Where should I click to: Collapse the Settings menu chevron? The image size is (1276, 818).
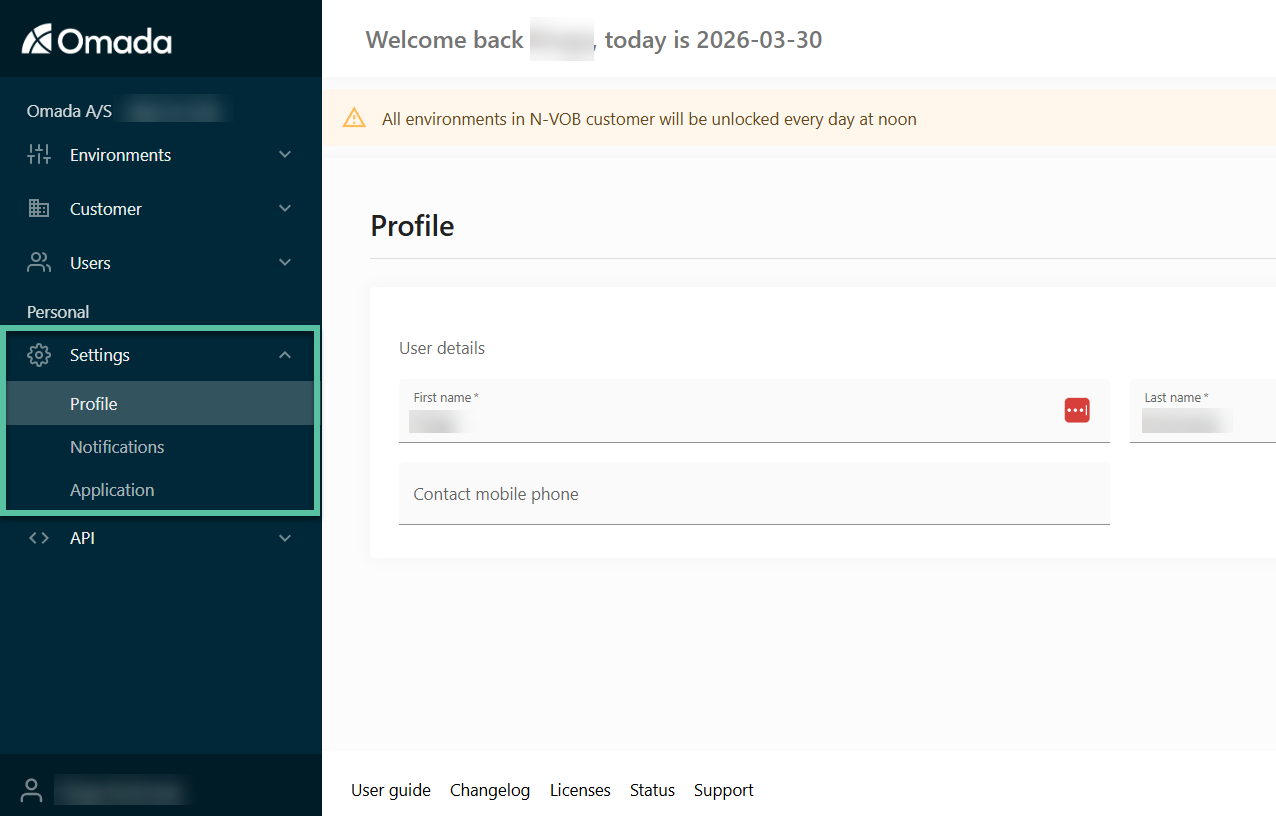click(x=285, y=355)
